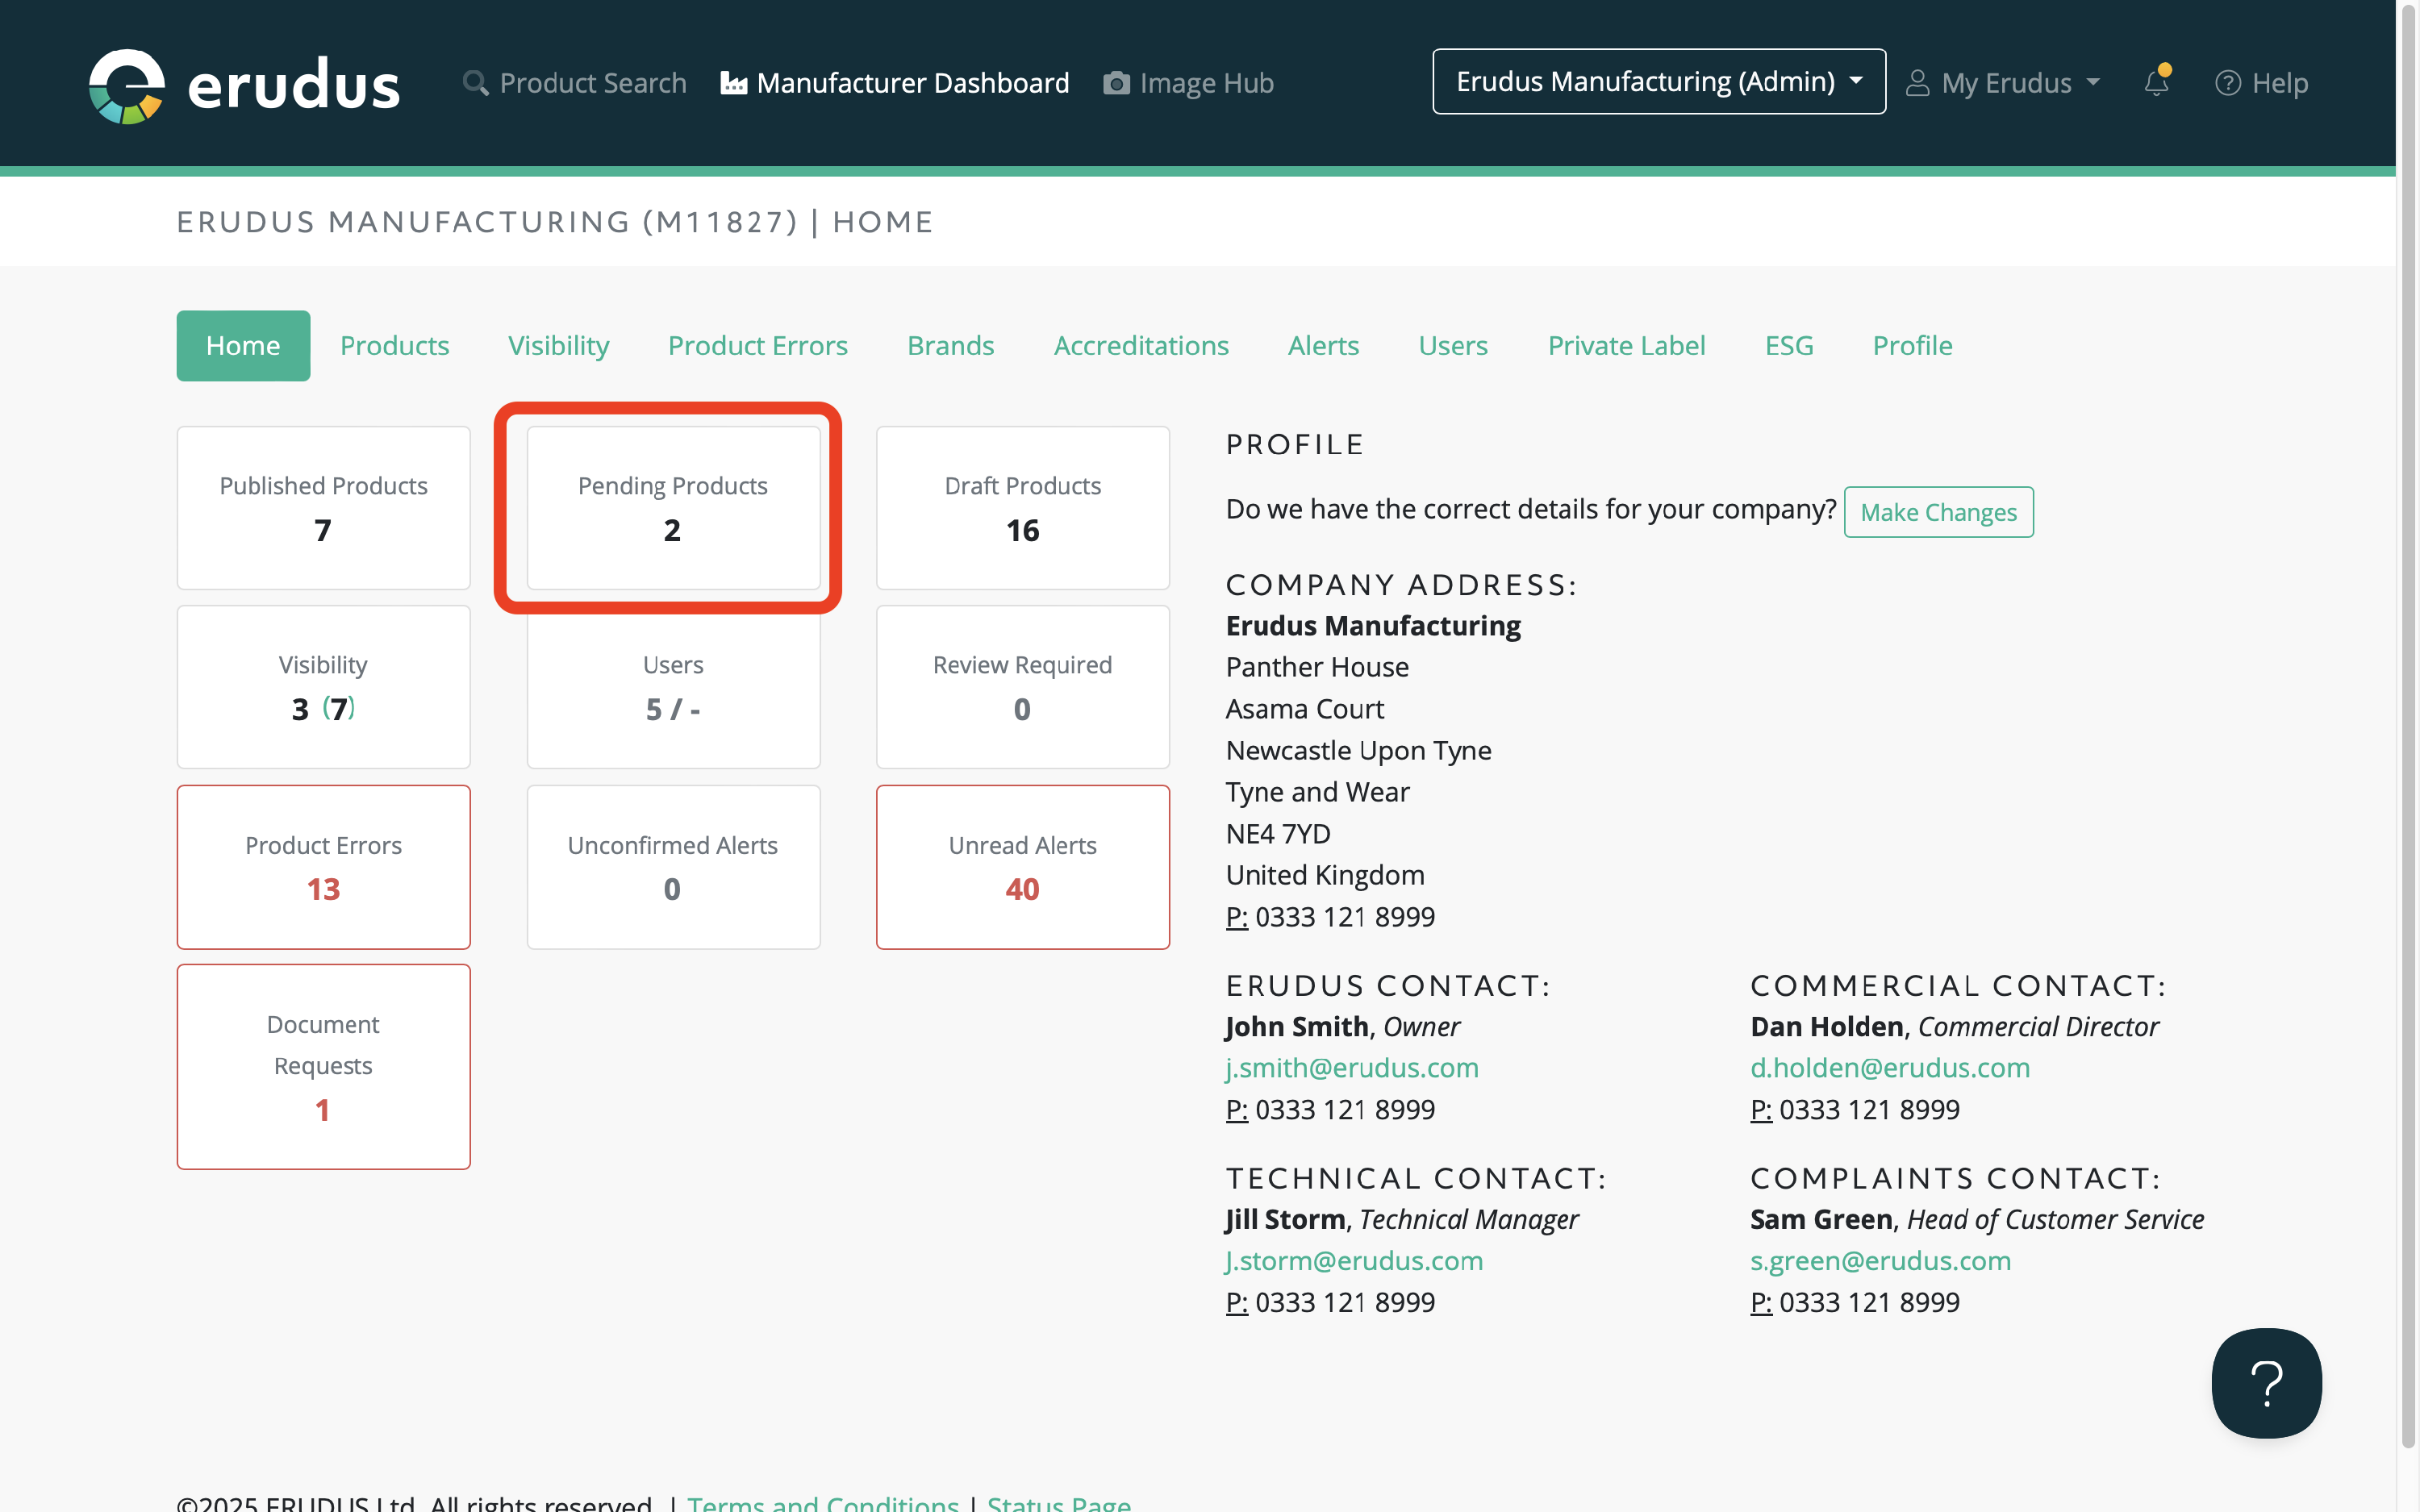Click the Help question mark icon
This screenshot has height=1512, width=2420.
[2227, 83]
